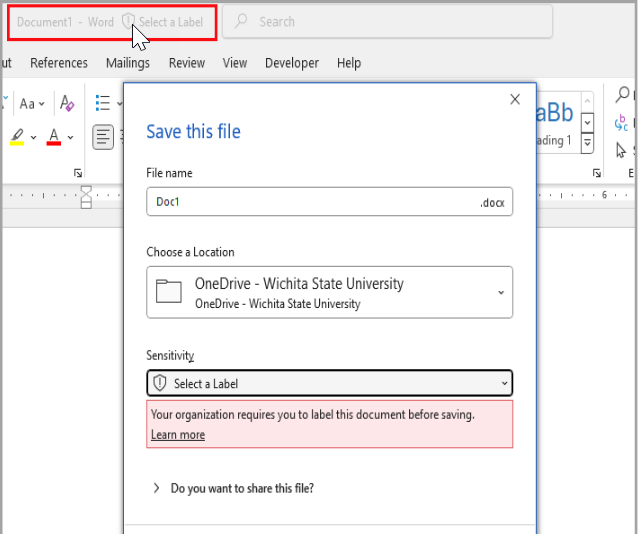The image size is (638, 534).
Task: Open bullet library dropdown arrow
Action: click(119, 103)
